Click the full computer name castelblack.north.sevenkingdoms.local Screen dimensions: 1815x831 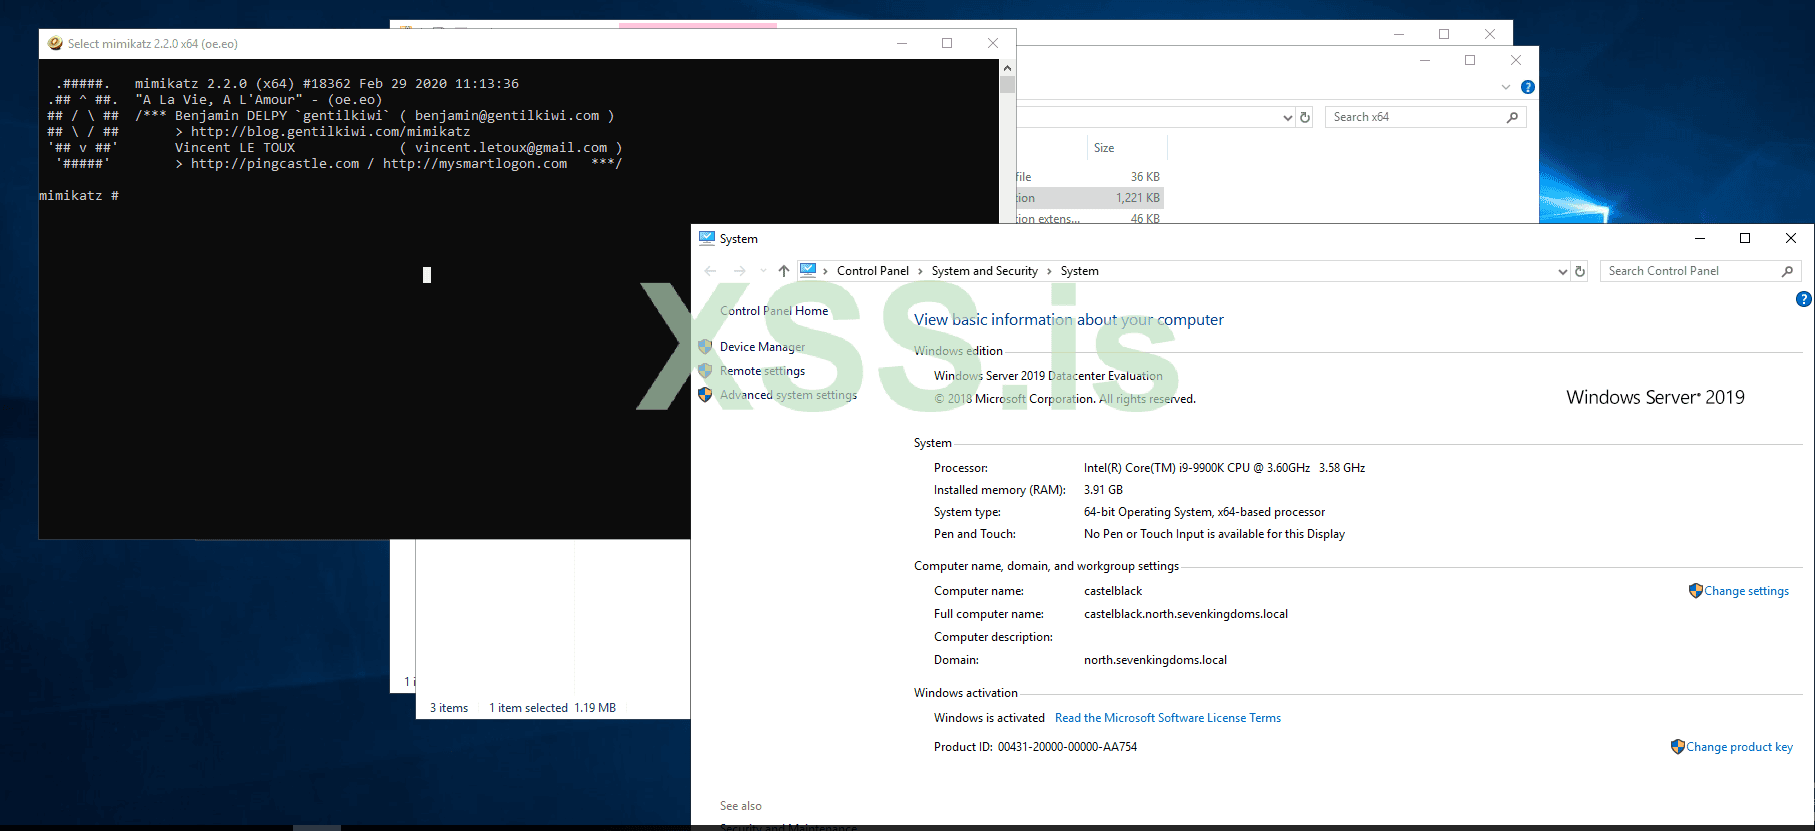pyautogui.click(x=1186, y=614)
